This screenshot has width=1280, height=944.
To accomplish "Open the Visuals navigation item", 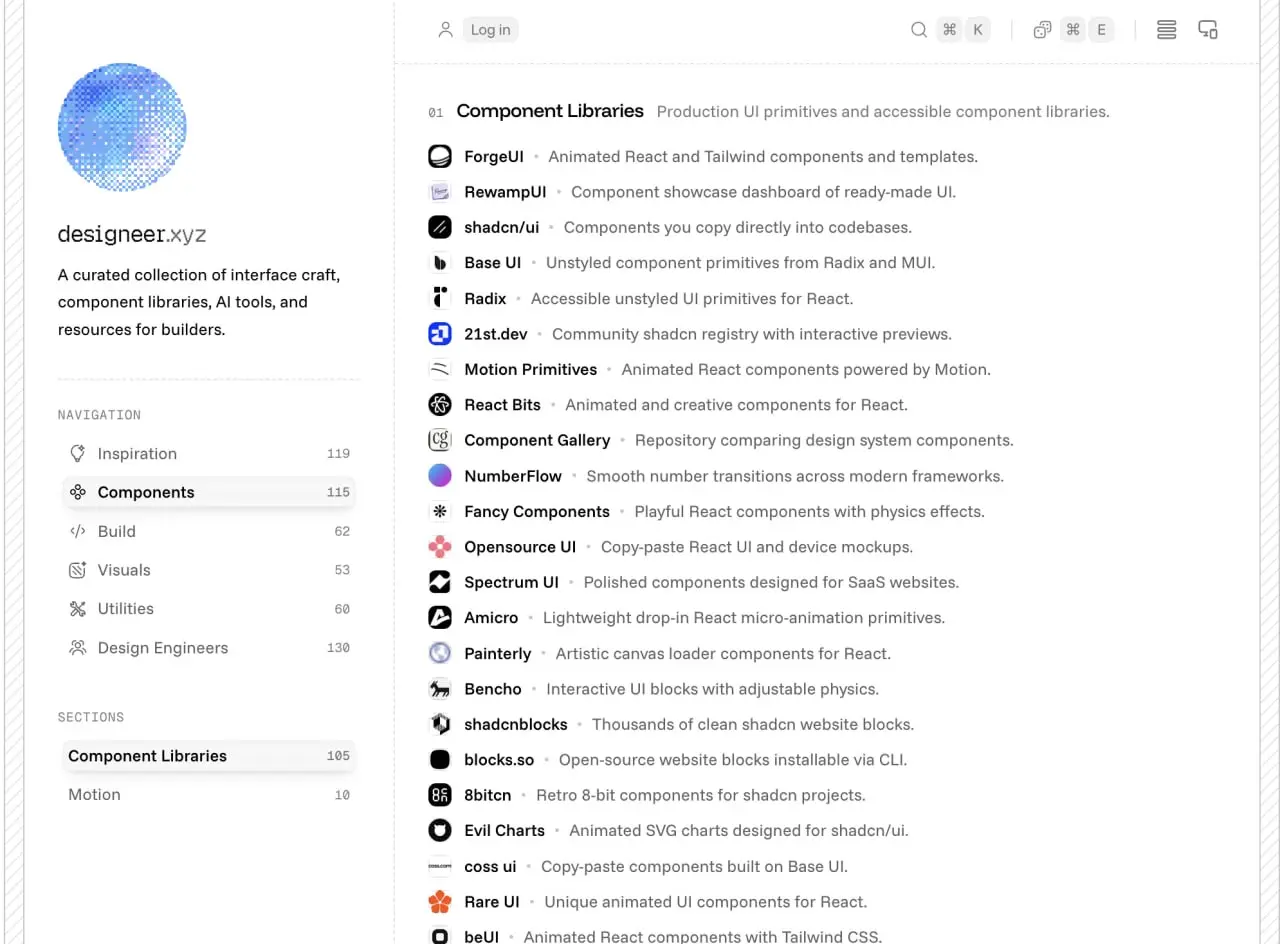I will [209, 570].
